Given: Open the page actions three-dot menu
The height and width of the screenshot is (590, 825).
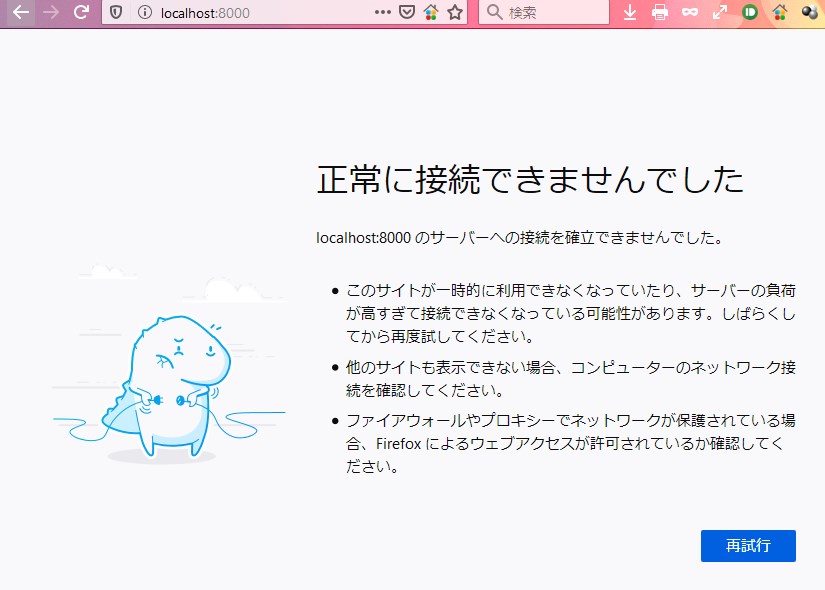Looking at the screenshot, I should pos(382,13).
